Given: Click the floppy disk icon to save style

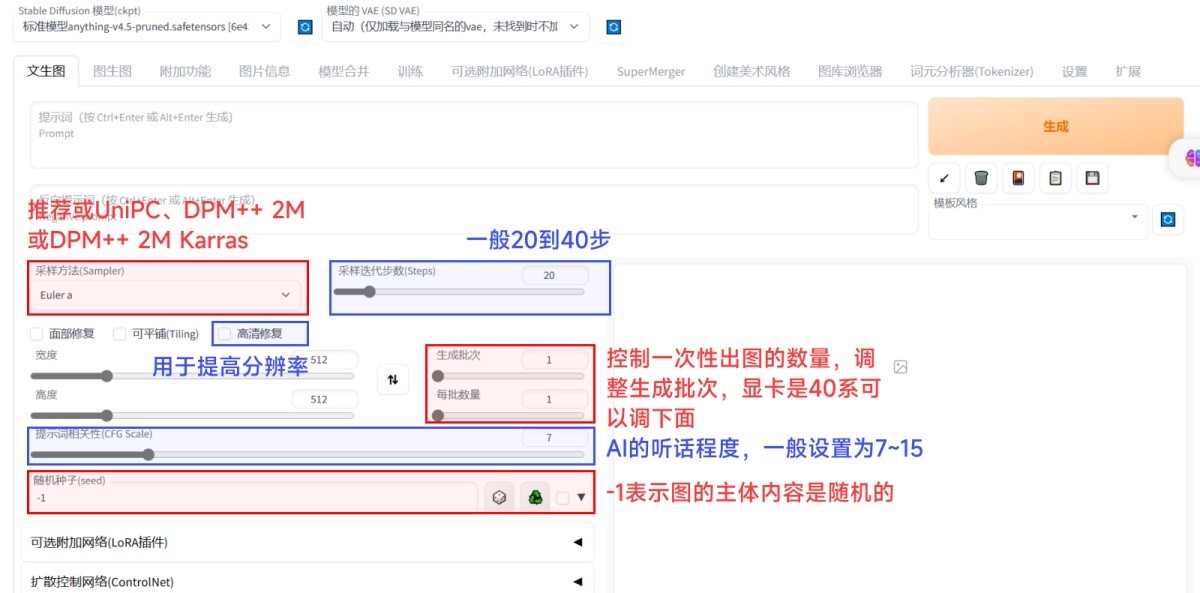Looking at the screenshot, I should point(1092,177).
